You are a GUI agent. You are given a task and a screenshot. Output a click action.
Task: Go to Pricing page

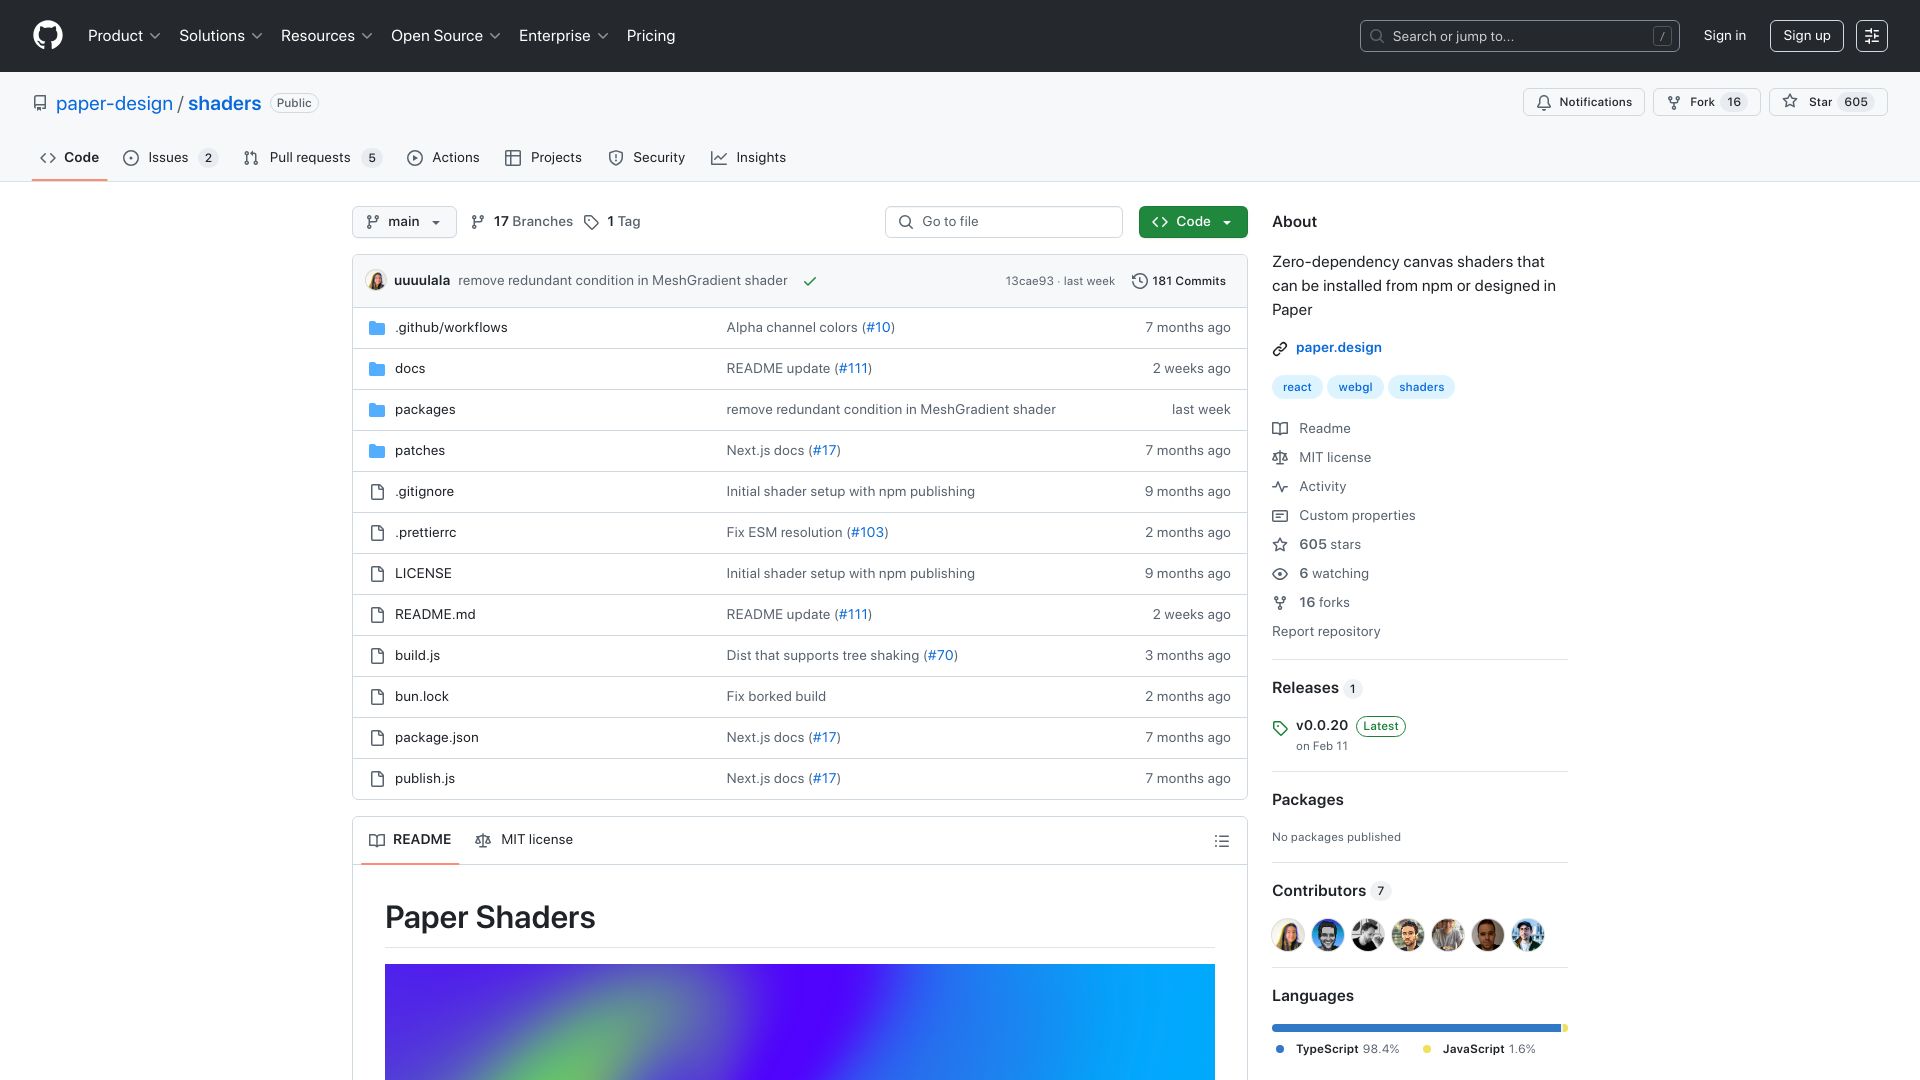pos(651,36)
